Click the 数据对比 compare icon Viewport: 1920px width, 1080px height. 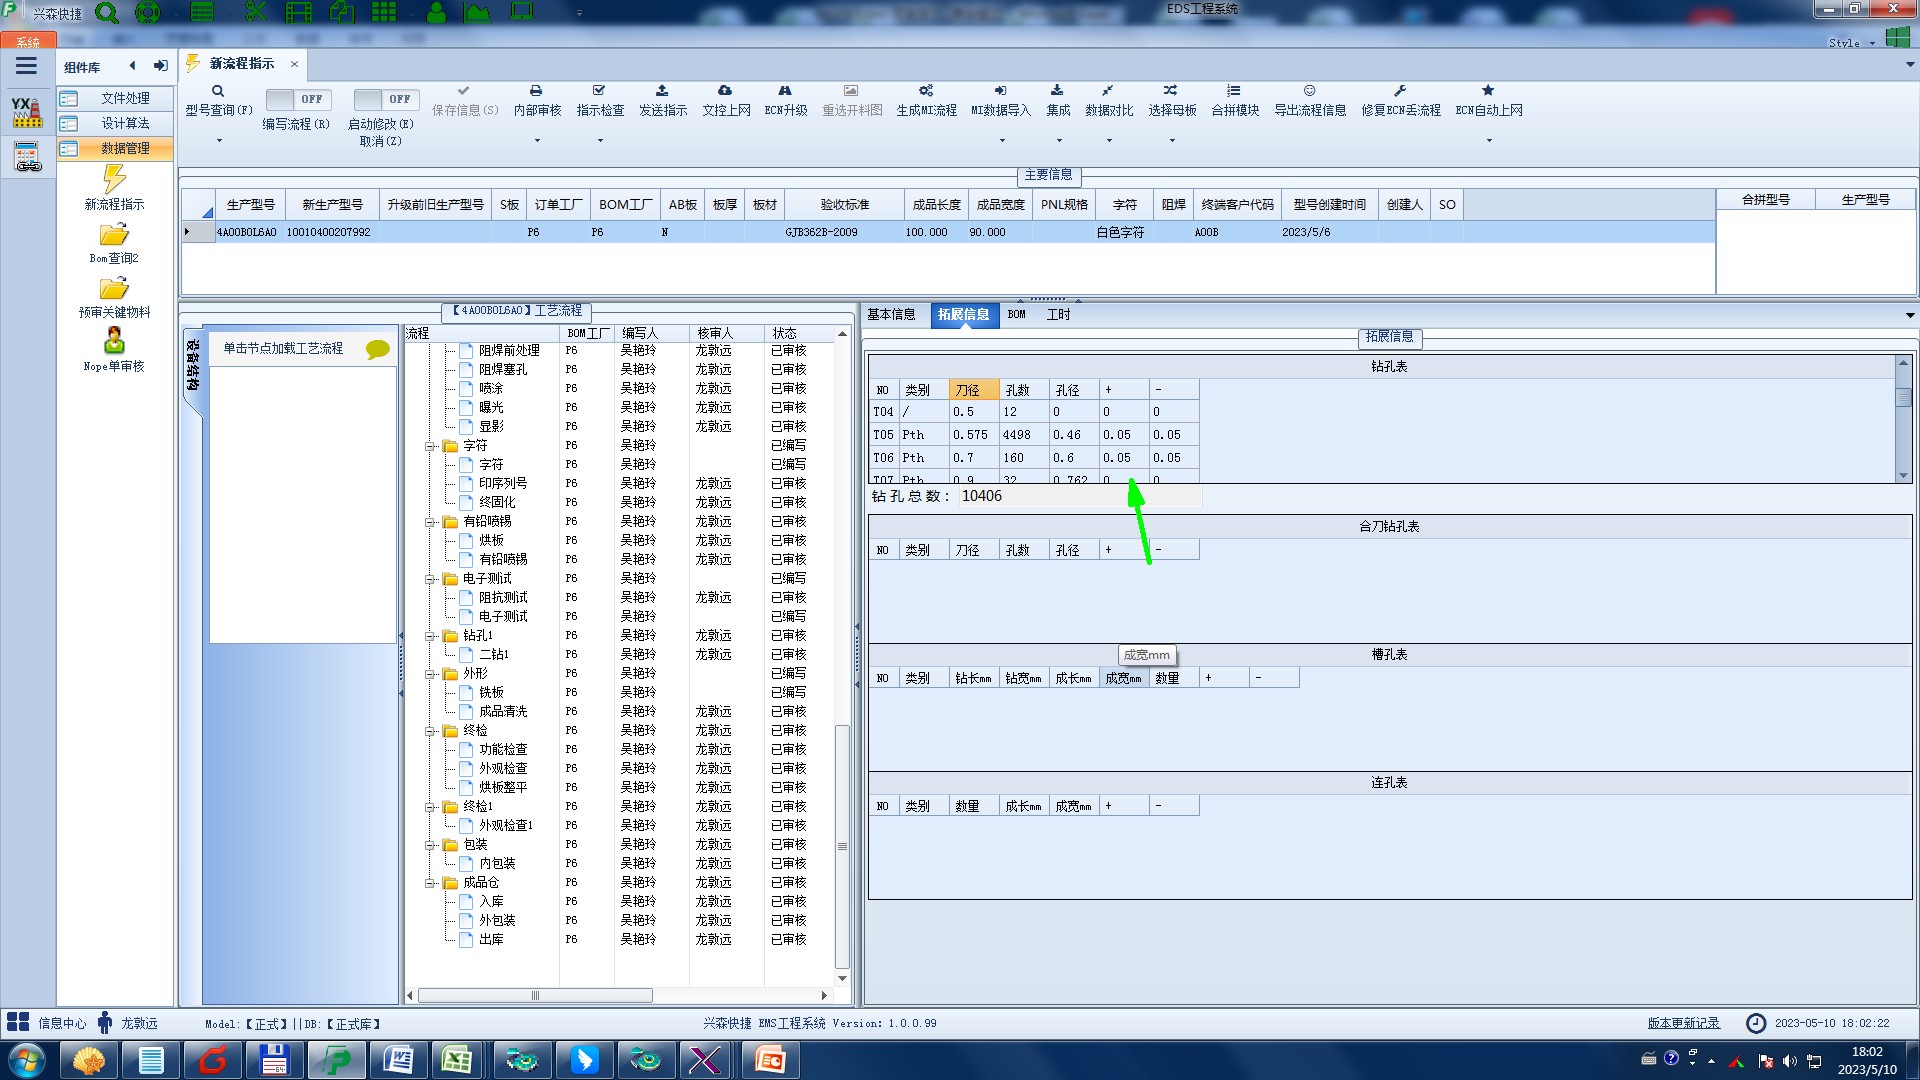(x=1108, y=91)
